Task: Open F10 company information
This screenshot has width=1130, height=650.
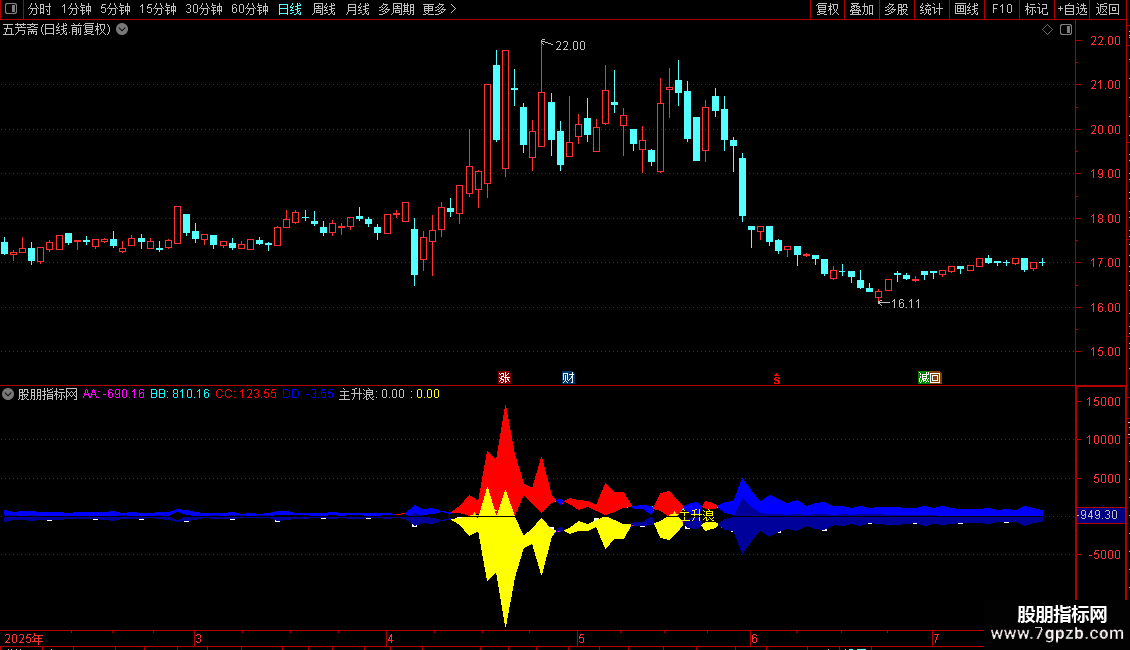Action: click(1002, 9)
